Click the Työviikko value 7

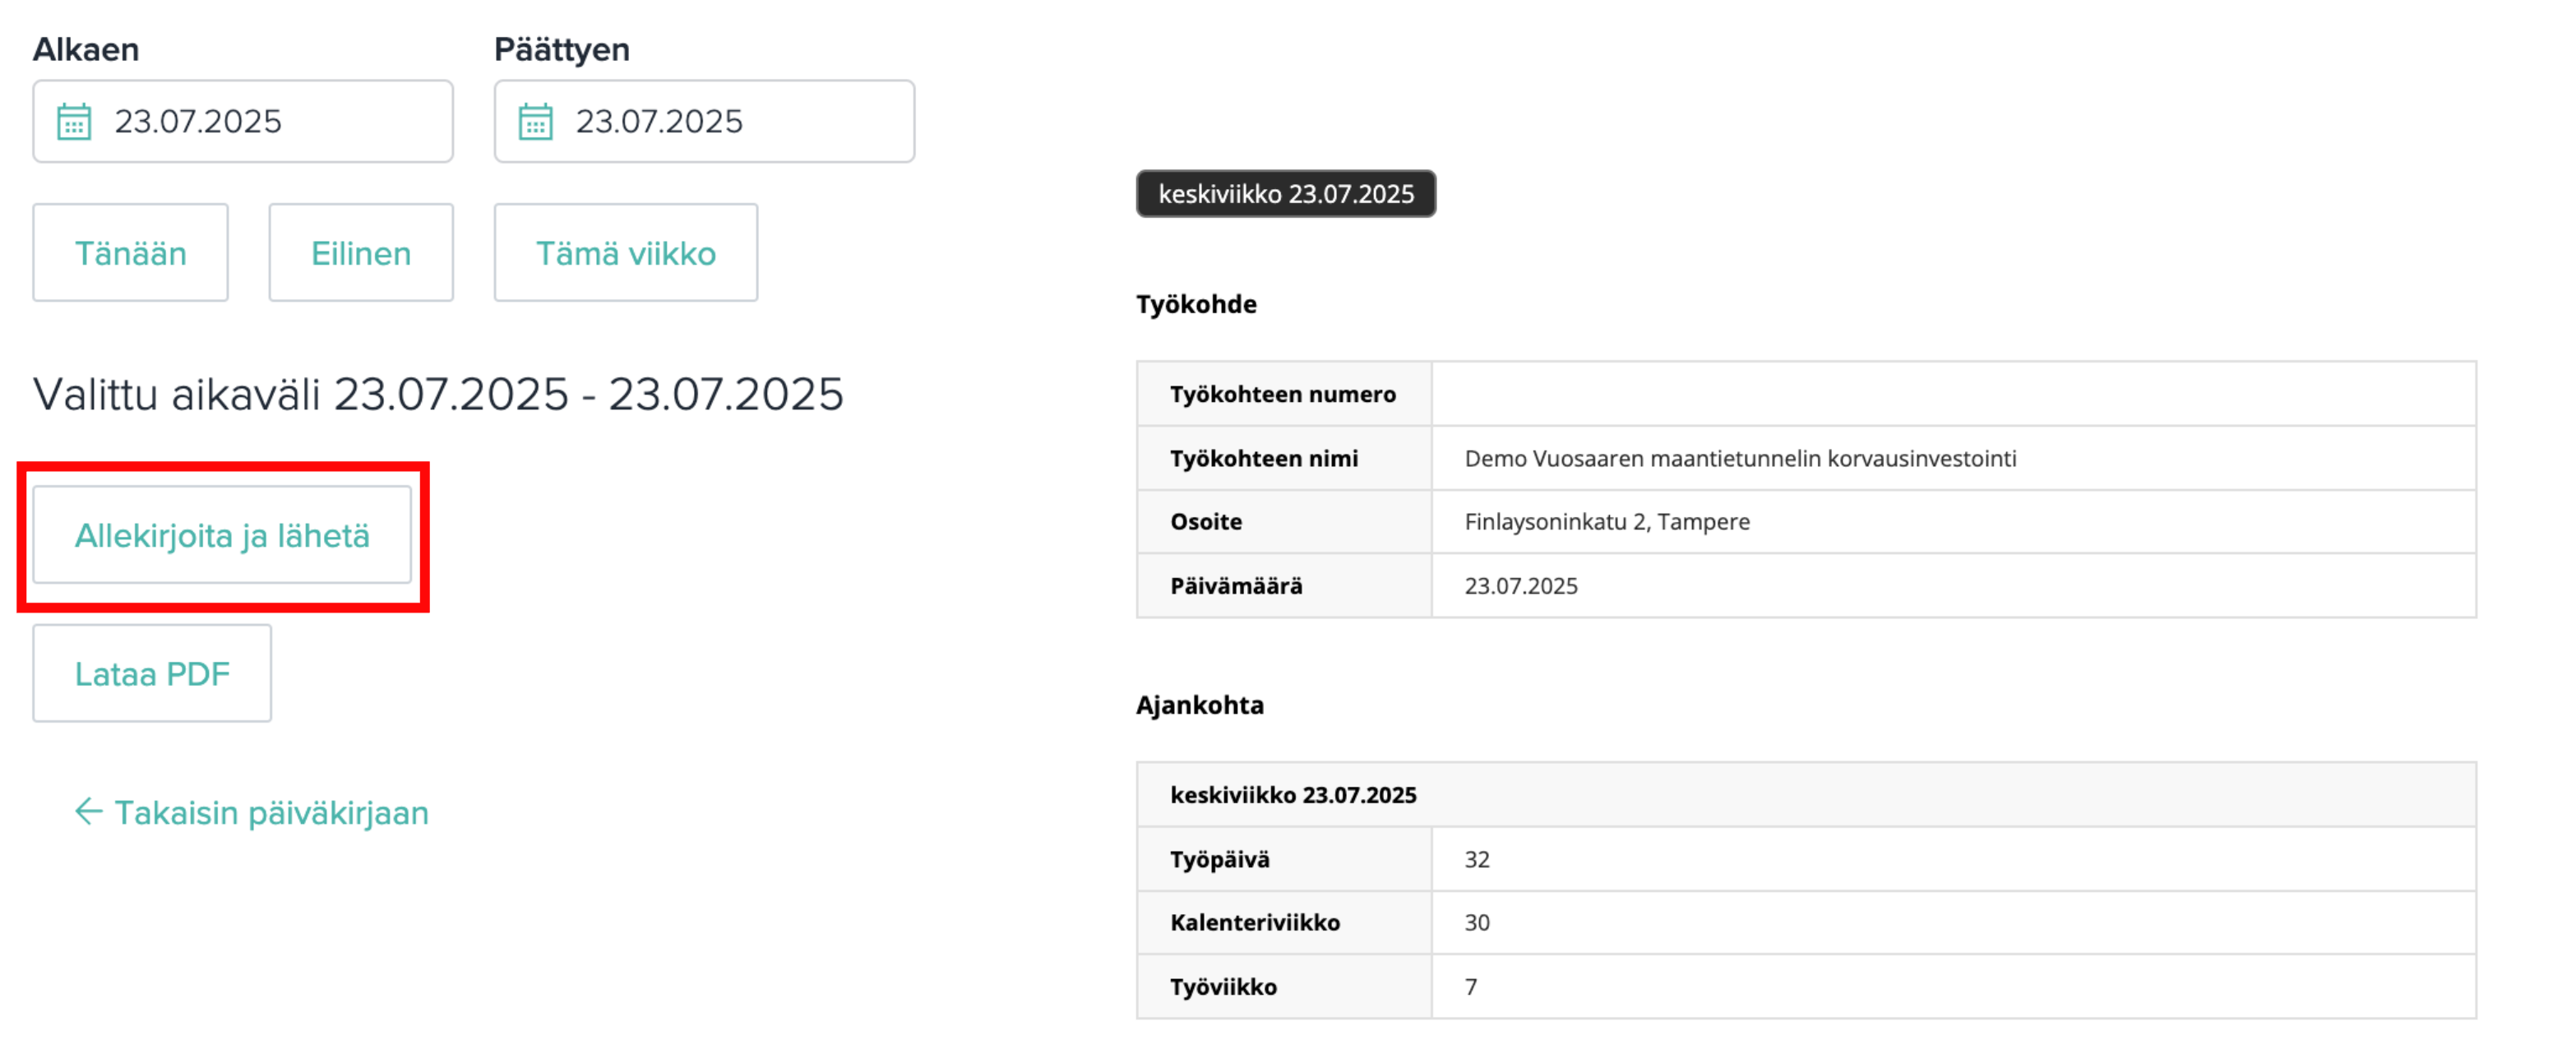click(1471, 987)
